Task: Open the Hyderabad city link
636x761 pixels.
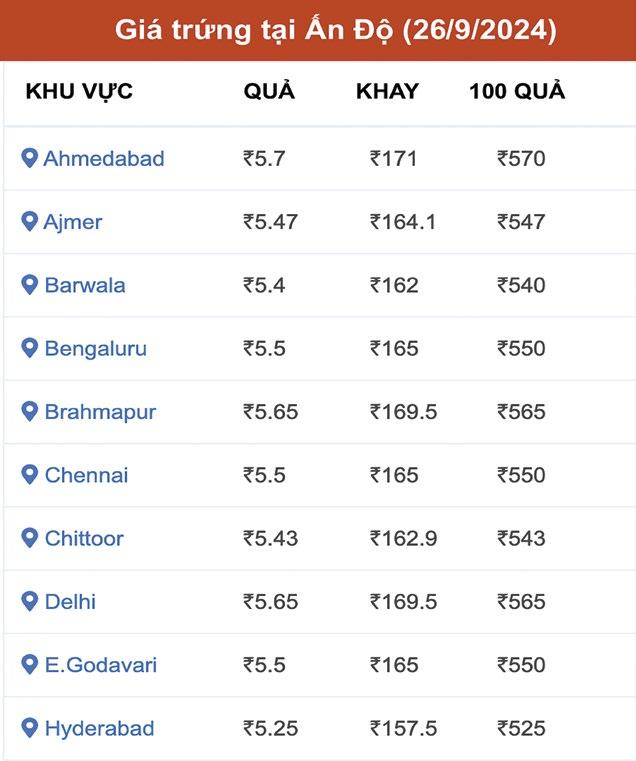Action: (99, 728)
